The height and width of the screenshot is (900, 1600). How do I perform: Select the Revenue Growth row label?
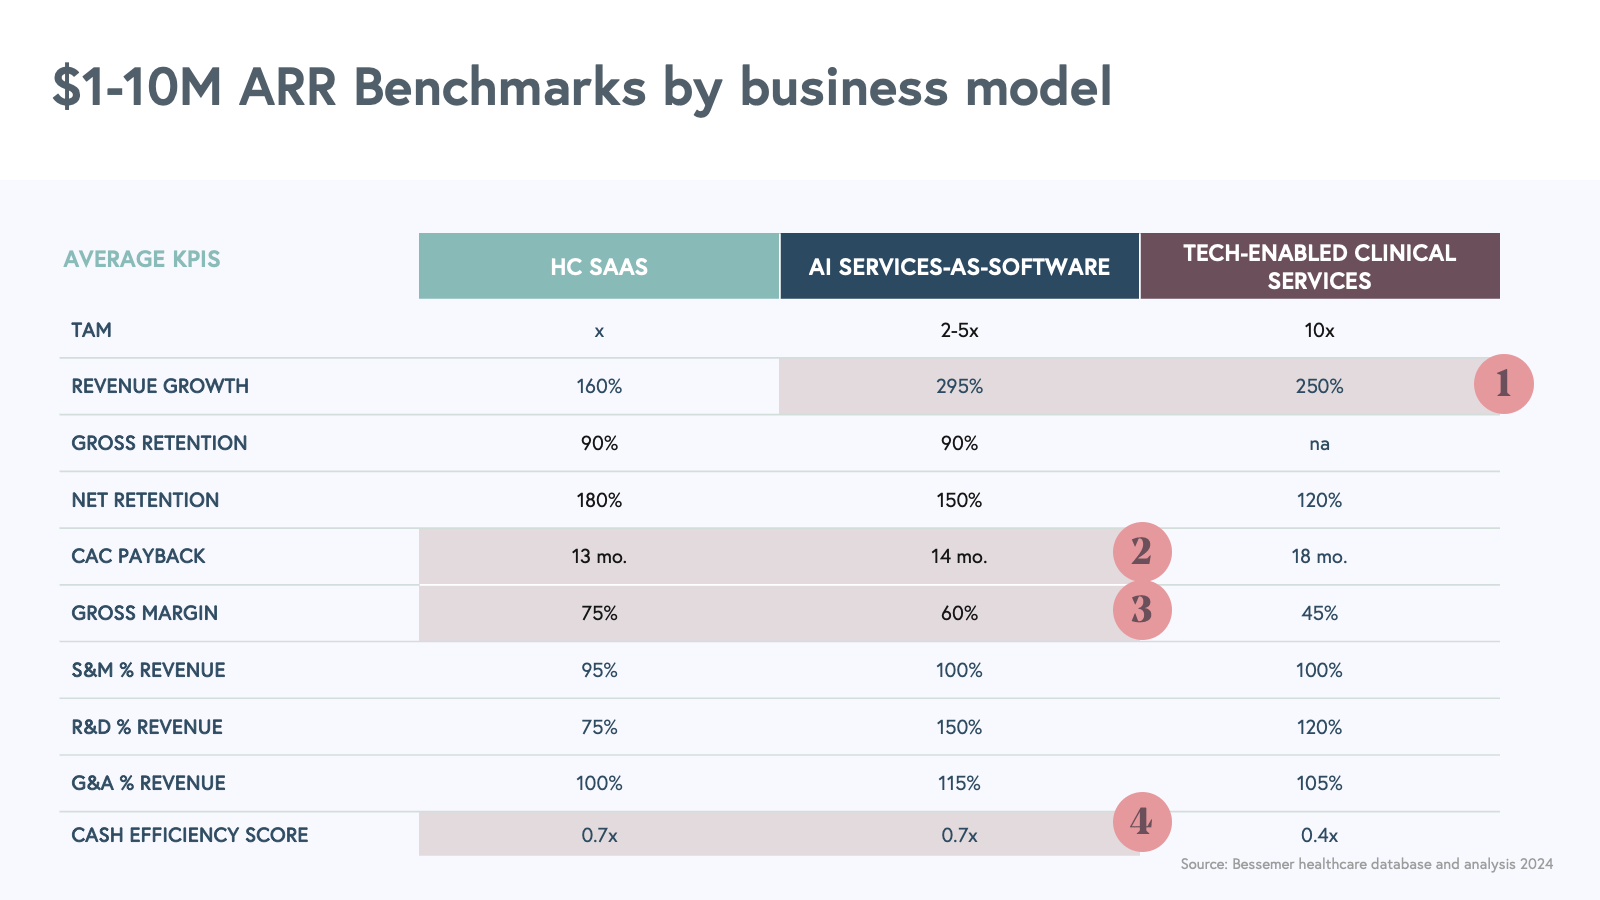[x=160, y=386]
